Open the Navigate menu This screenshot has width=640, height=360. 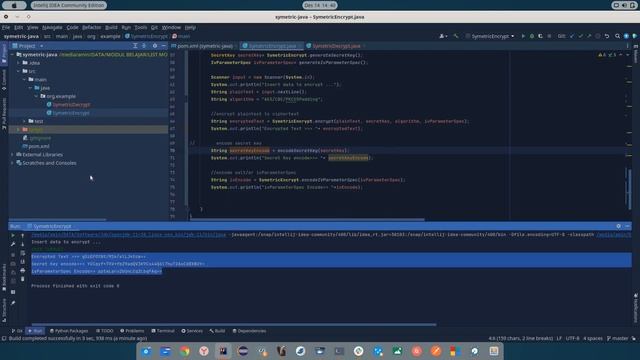pos(52,27)
